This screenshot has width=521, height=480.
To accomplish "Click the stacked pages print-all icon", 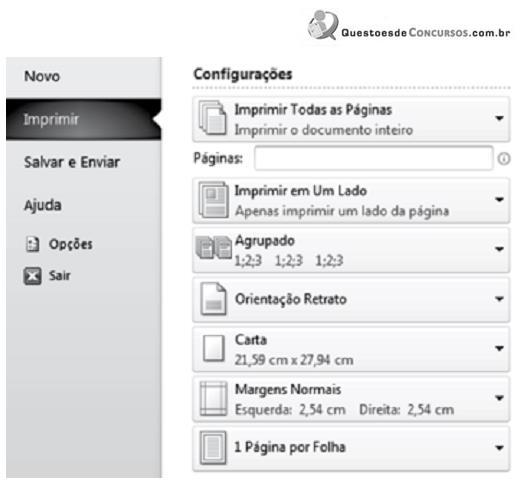I will (x=213, y=118).
